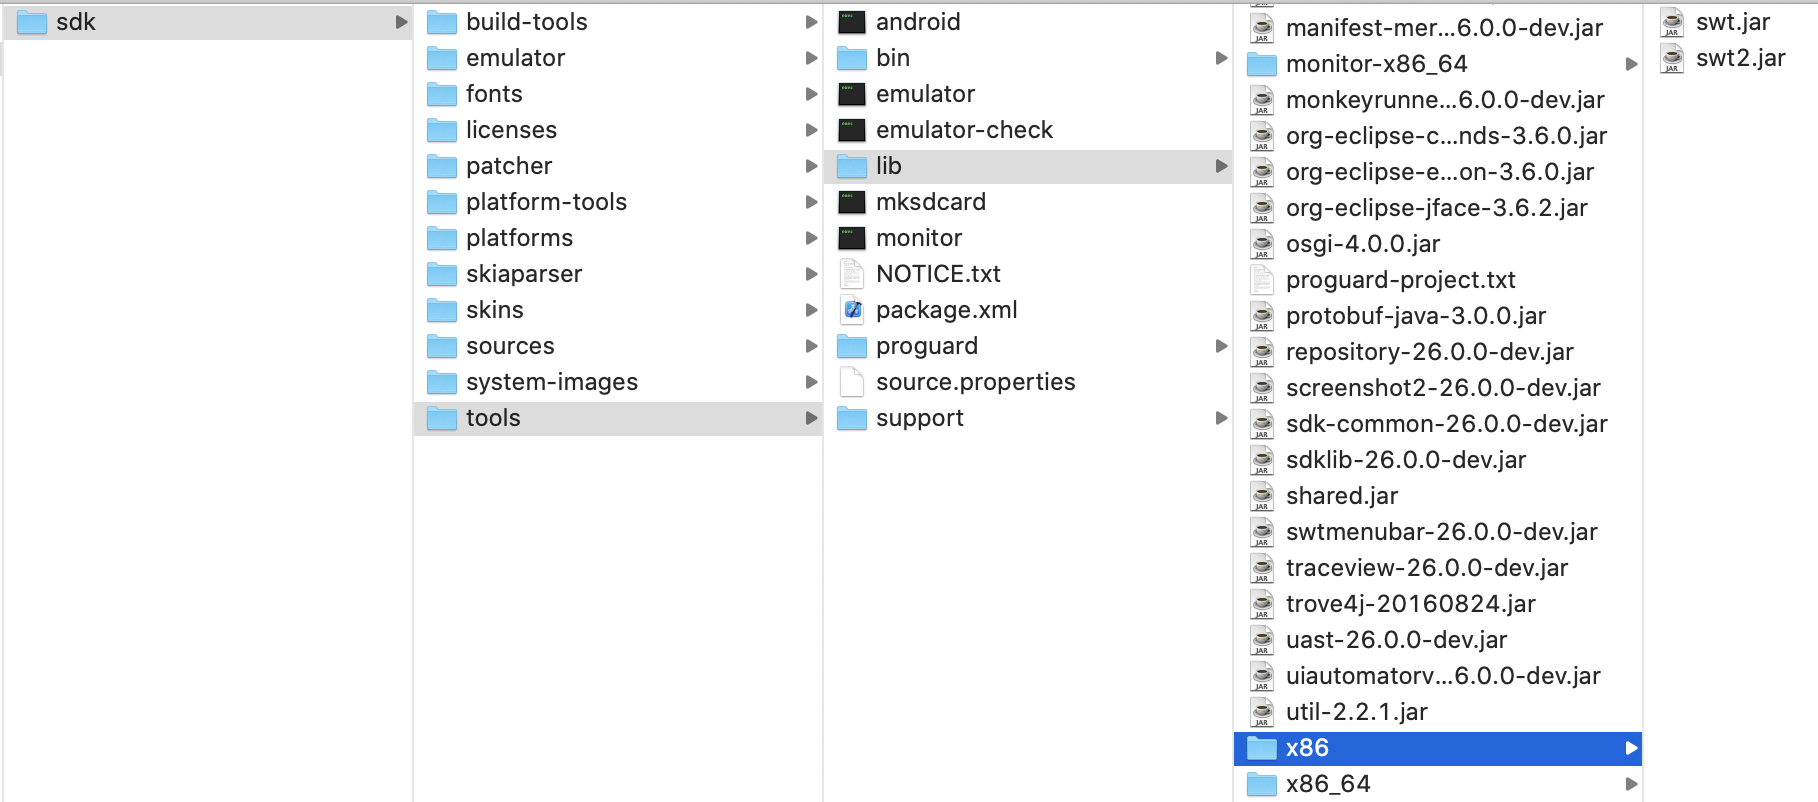Expand the proguard folder arrow
1818x802 pixels.
(1221, 346)
